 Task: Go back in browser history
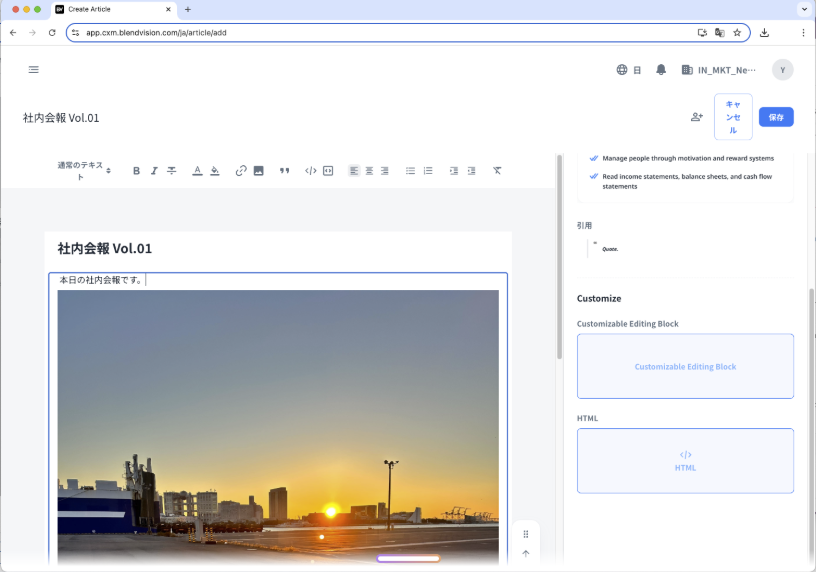13,33
